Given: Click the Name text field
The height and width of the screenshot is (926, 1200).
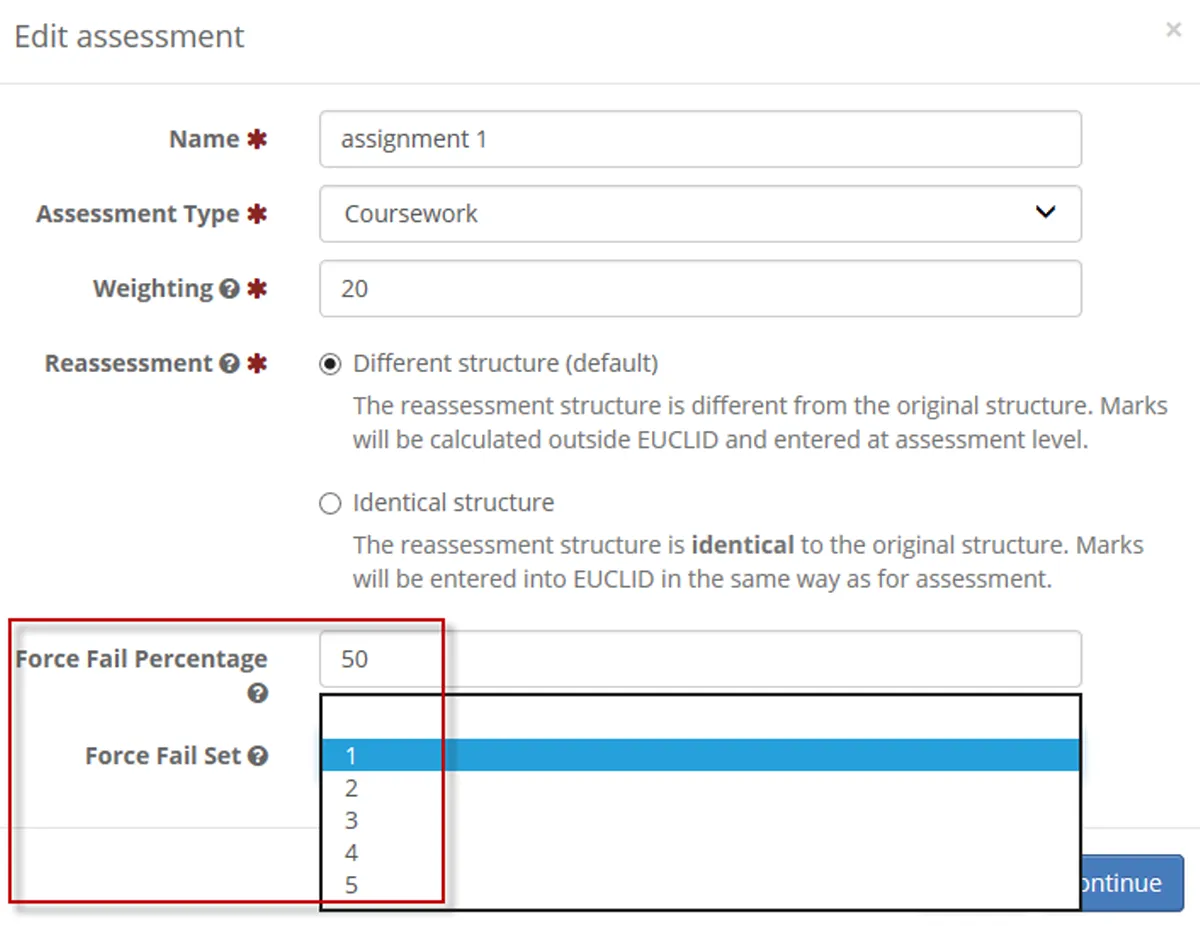Looking at the screenshot, I should click(x=700, y=139).
